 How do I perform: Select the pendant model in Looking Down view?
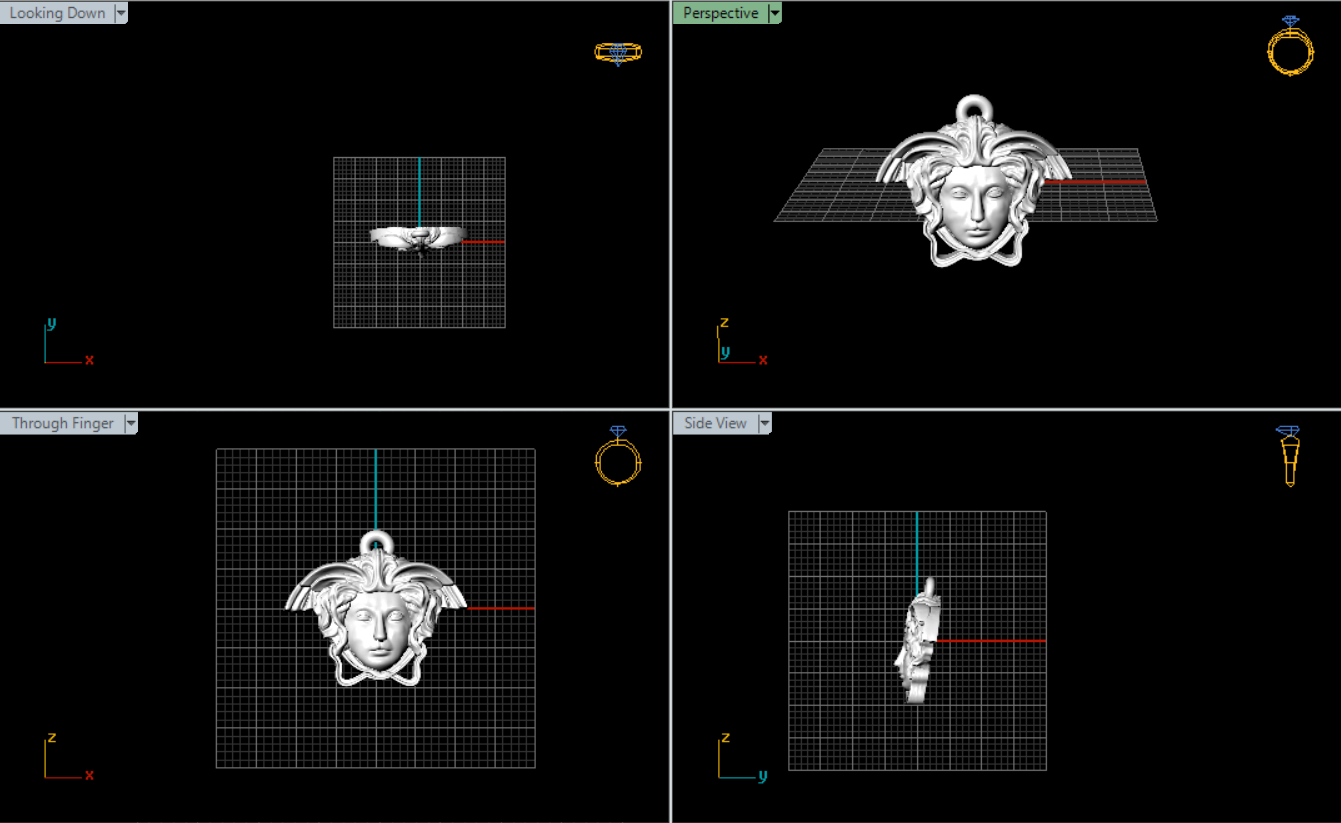[417, 237]
